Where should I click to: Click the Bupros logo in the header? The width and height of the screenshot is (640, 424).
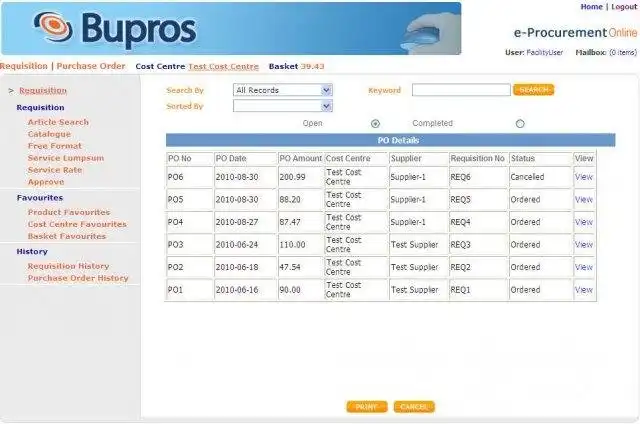(115, 29)
